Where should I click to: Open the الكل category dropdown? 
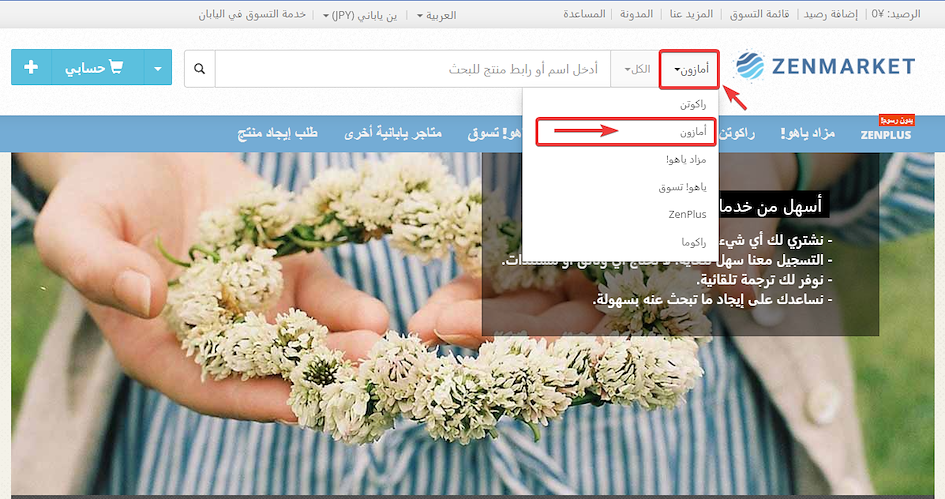636,69
